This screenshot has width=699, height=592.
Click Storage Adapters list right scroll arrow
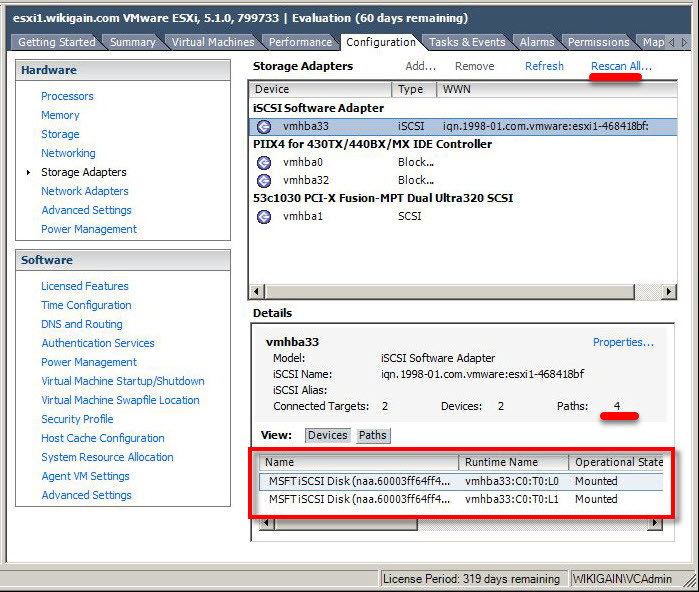click(668, 292)
